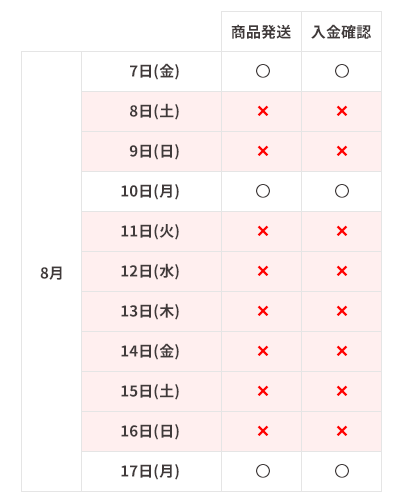Click the 7日(金) date label

[x=154, y=71]
